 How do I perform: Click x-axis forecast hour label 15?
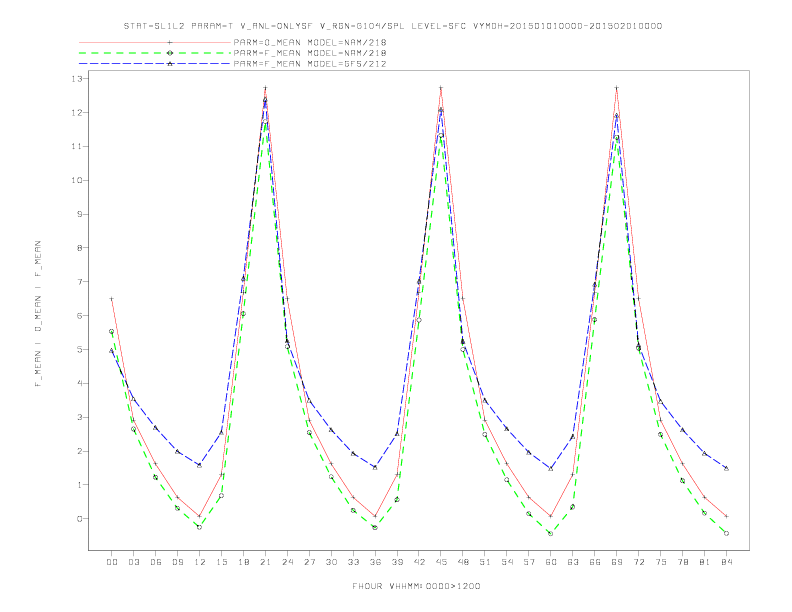[221, 562]
